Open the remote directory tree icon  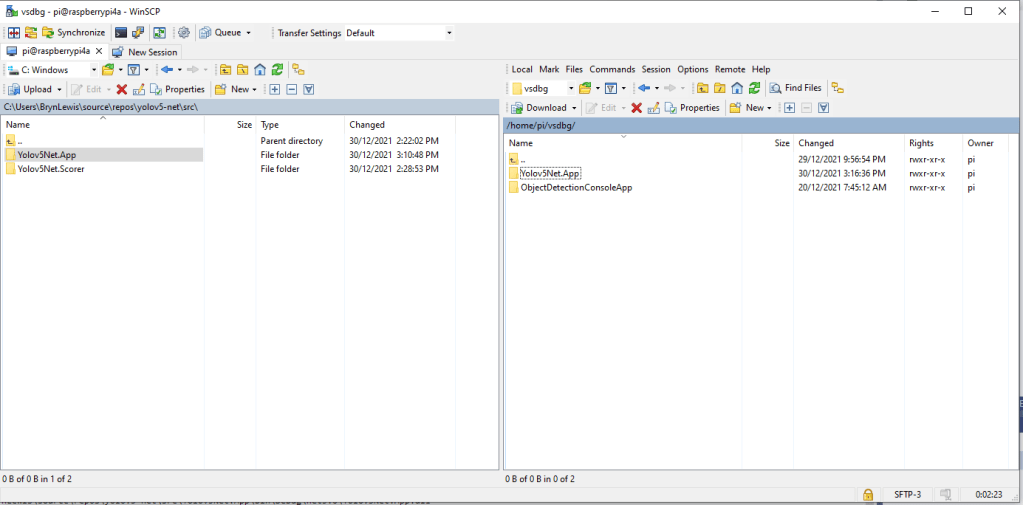(838, 88)
